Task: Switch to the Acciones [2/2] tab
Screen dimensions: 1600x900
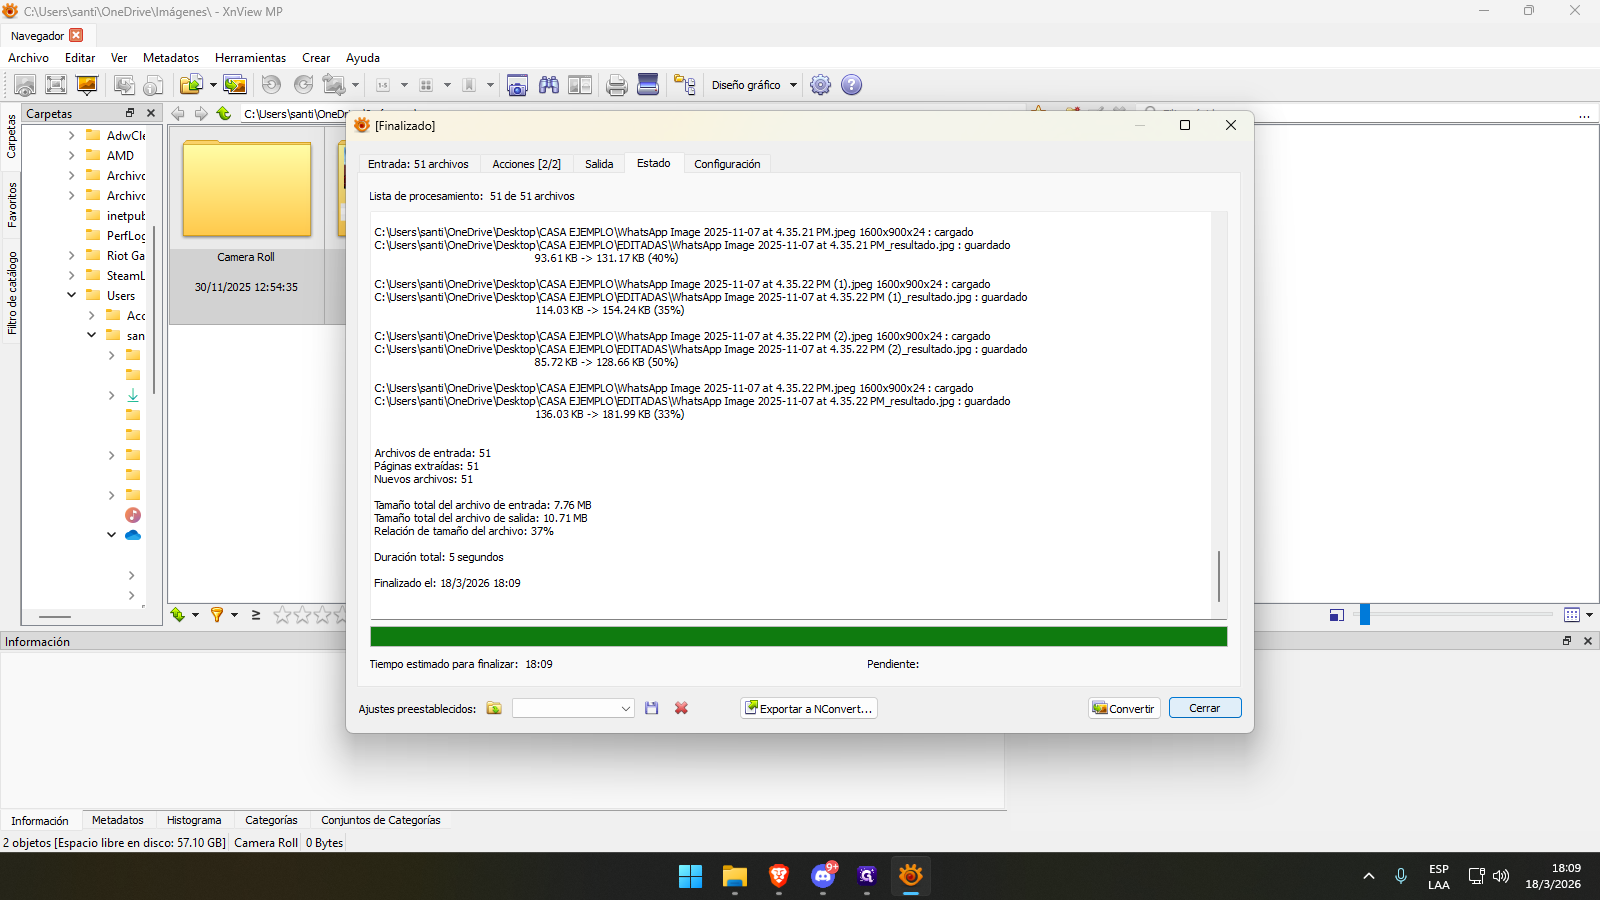Action: [526, 164]
